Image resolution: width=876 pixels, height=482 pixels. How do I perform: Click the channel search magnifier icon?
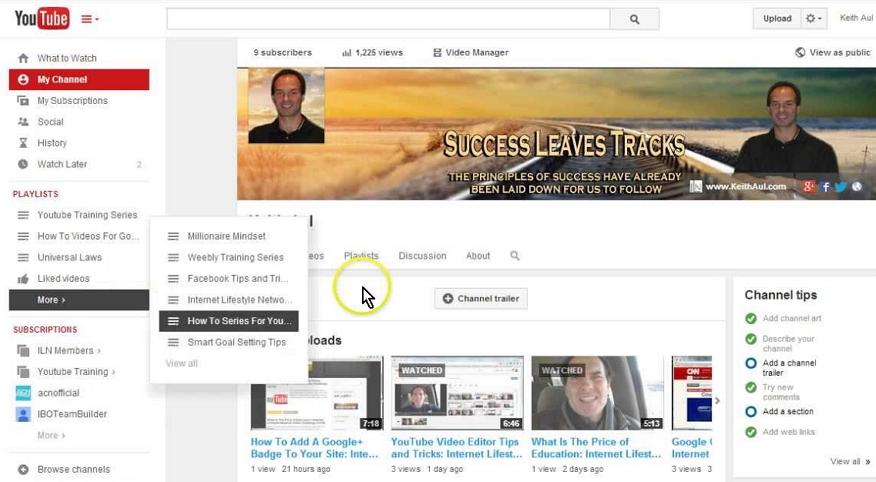click(515, 256)
